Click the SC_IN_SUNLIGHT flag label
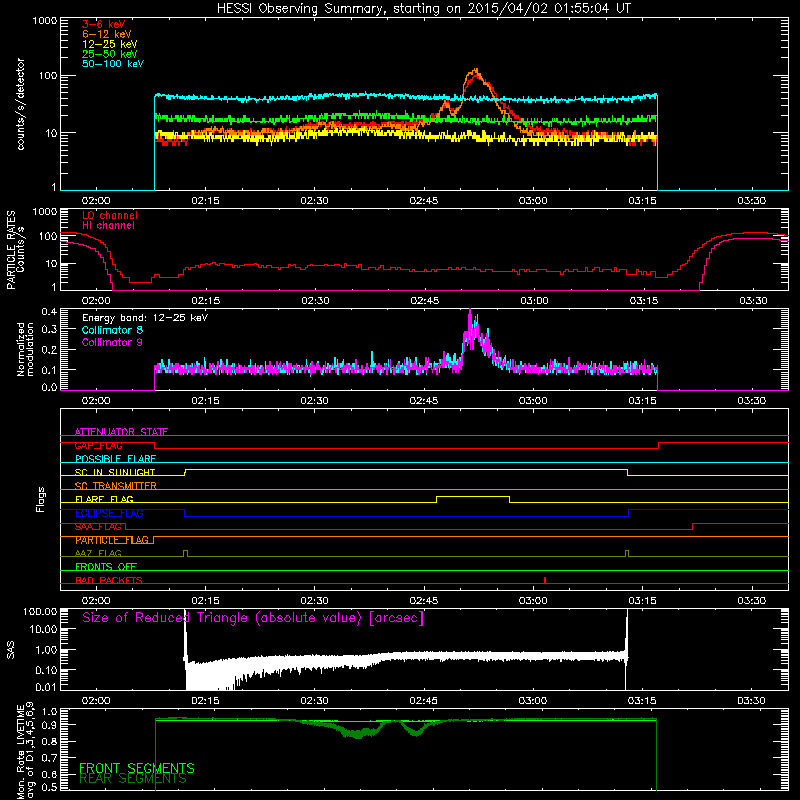 [x=115, y=472]
